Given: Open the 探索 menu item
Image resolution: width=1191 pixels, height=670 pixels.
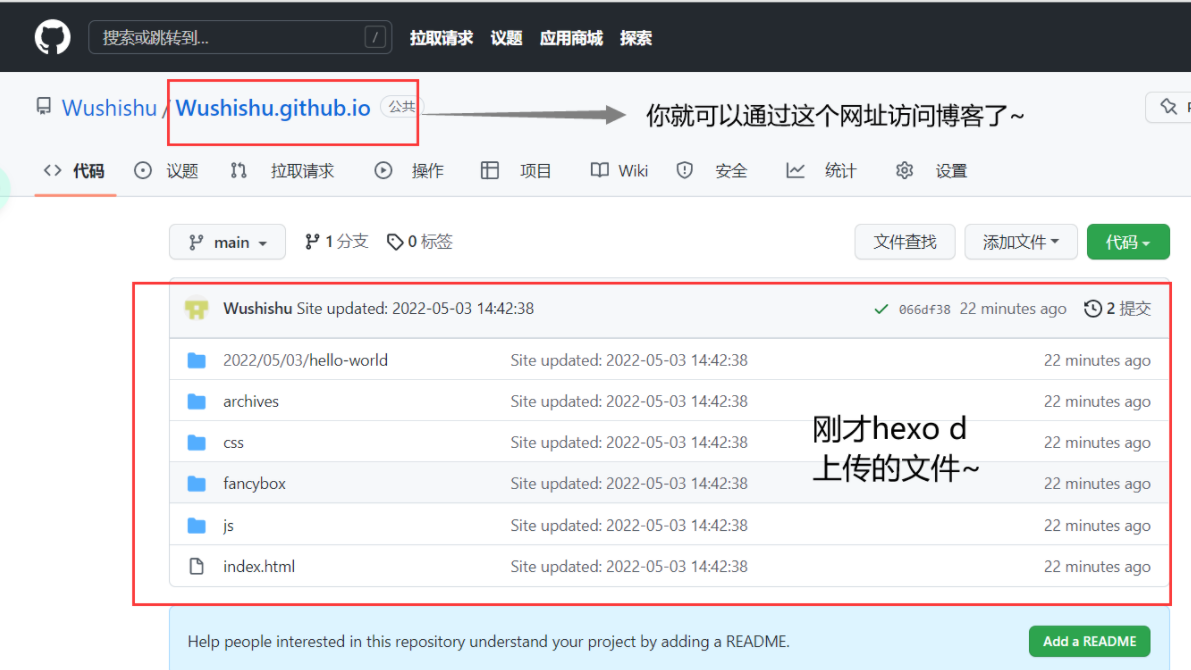Looking at the screenshot, I should tap(636, 38).
